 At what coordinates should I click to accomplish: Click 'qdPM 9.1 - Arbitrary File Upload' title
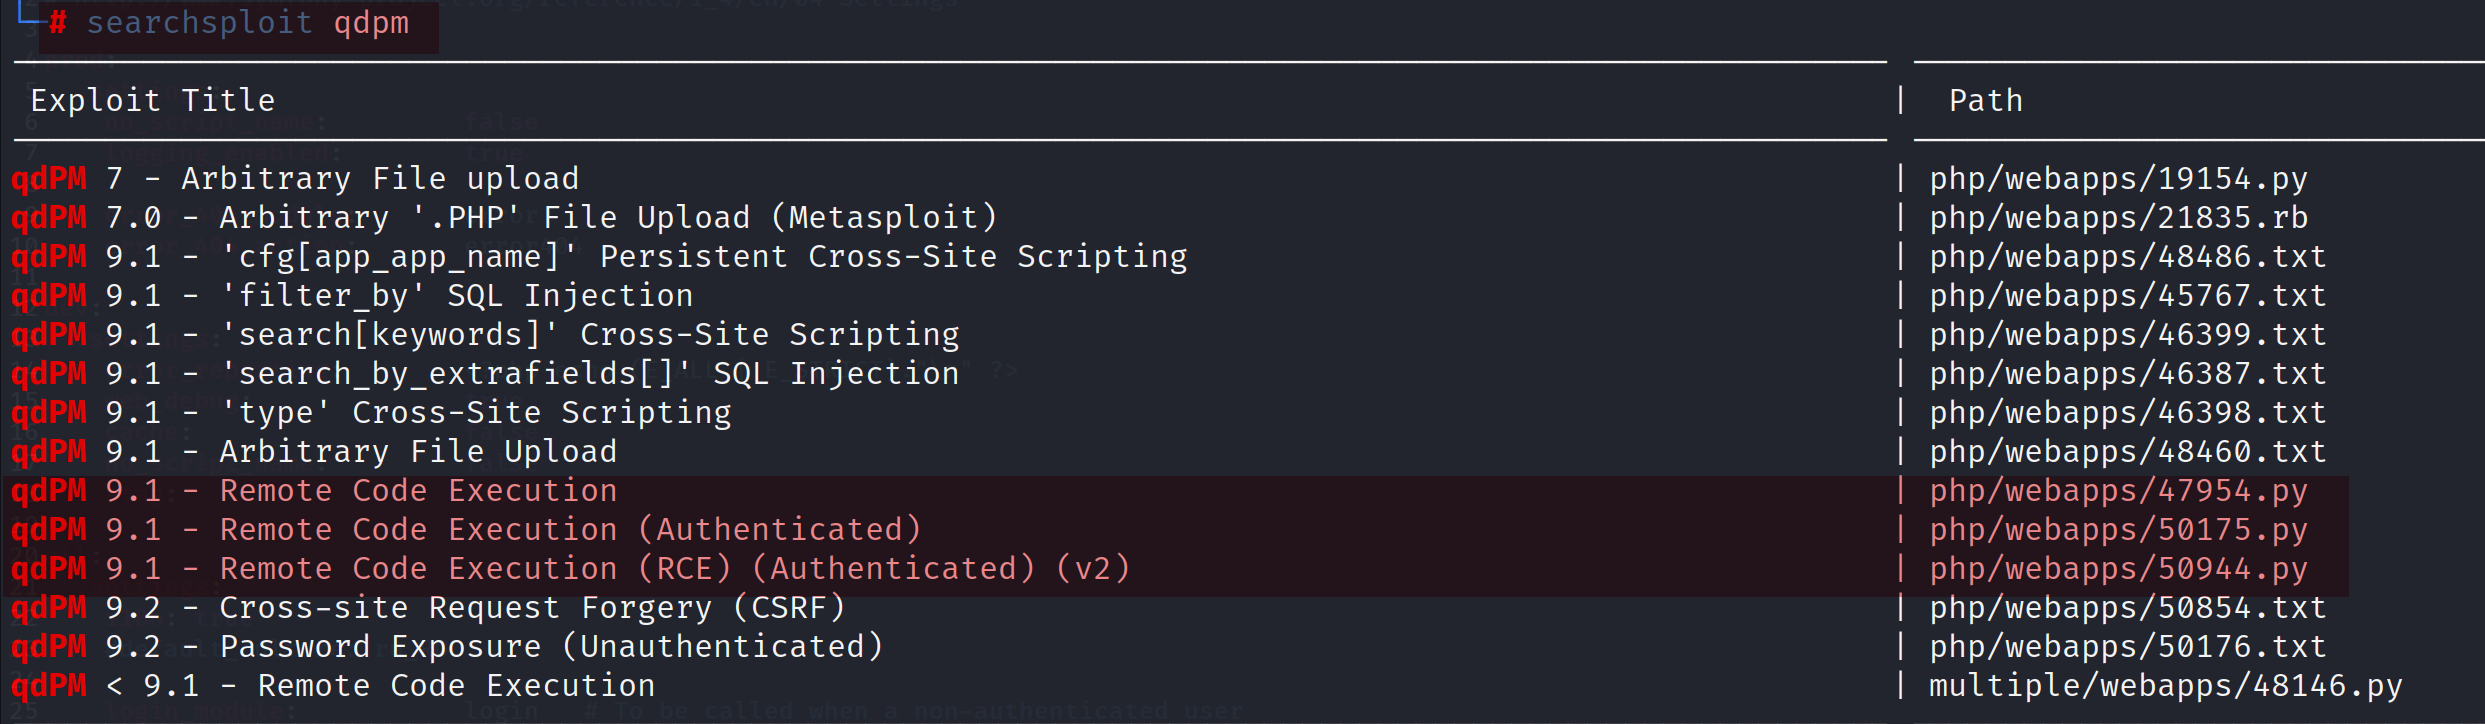click(314, 452)
